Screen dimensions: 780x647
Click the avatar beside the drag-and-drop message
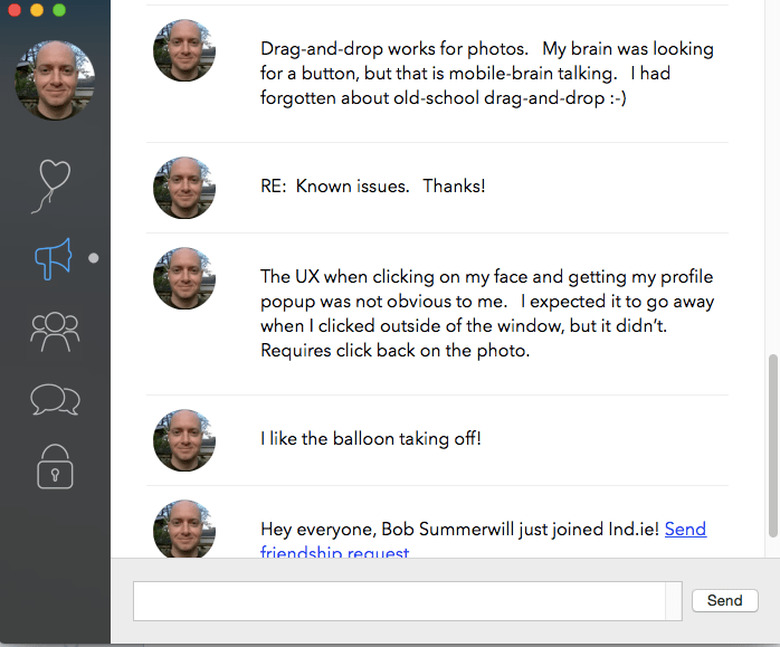pyautogui.click(x=184, y=51)
